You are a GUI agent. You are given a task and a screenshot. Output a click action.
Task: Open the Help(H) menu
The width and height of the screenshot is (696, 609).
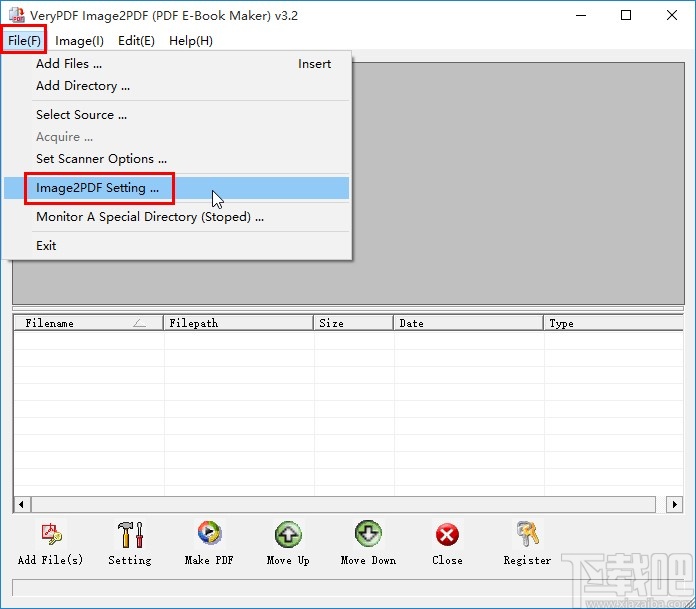[191, 41]
